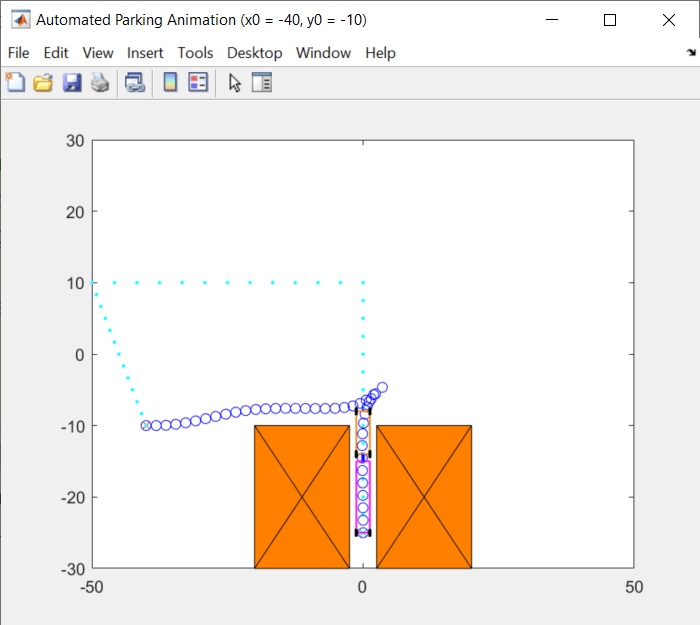Click the y-axis label -30
The width and height of the screenshot is (700, 625).
click(x=73, y=569)
